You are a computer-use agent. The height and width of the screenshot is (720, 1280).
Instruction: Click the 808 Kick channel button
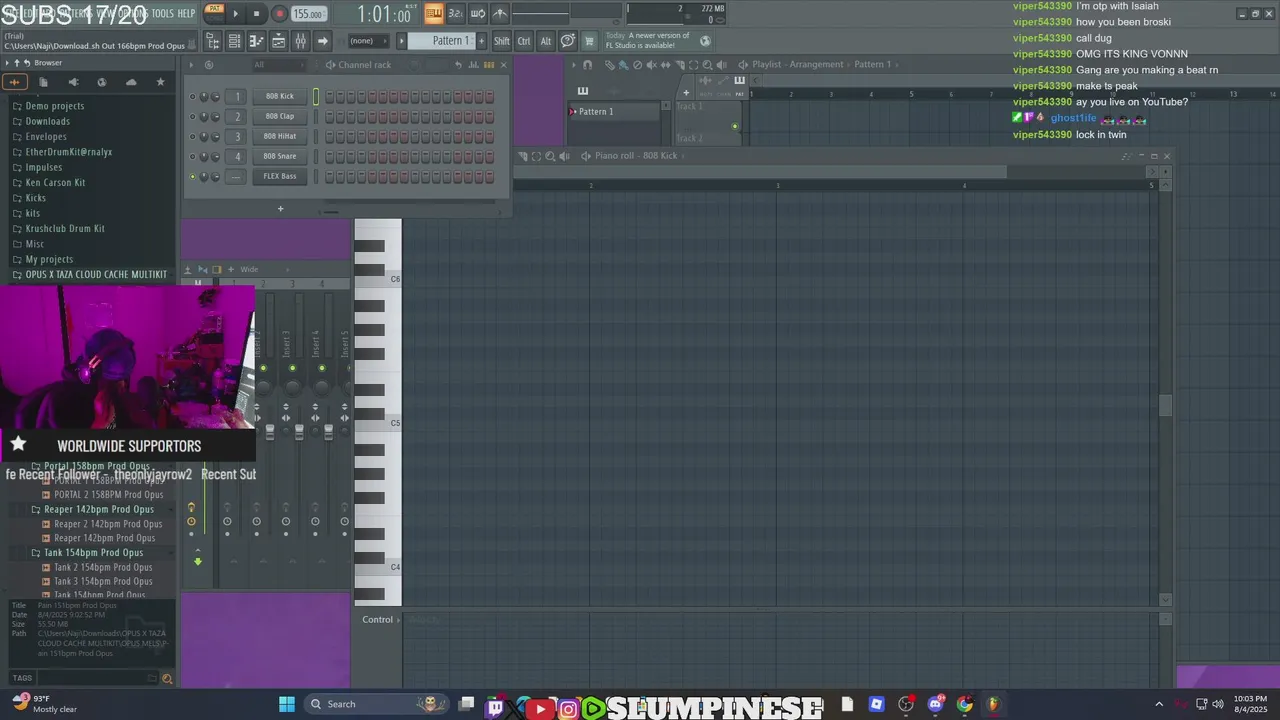(279, 96)
